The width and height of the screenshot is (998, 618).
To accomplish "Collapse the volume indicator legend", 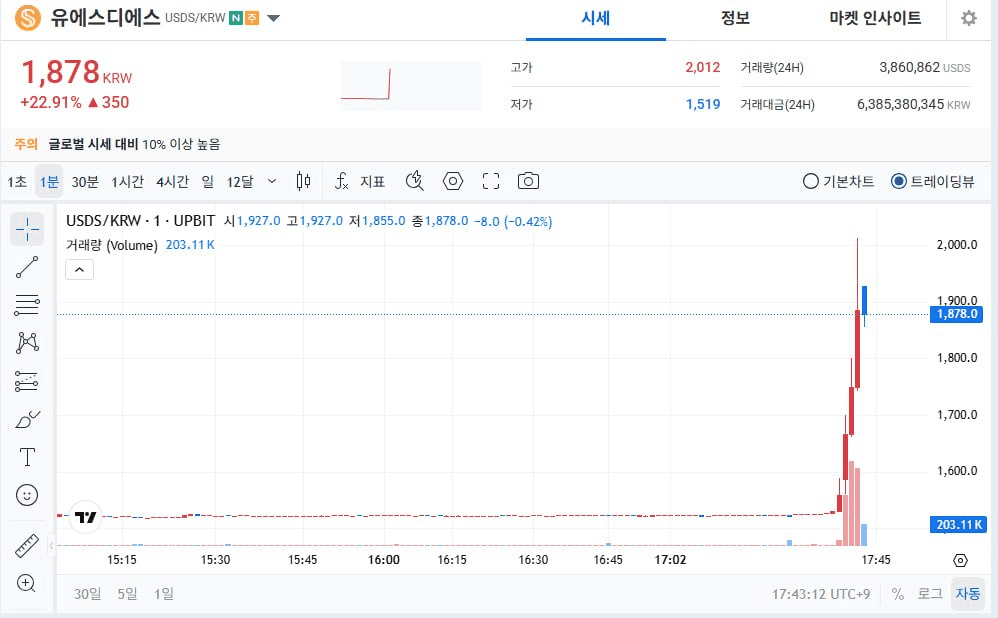I will pos(79,269).
